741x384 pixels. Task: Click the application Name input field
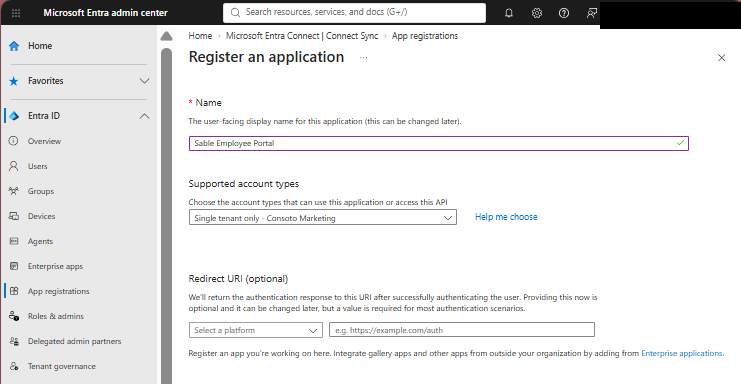[439, 143]
